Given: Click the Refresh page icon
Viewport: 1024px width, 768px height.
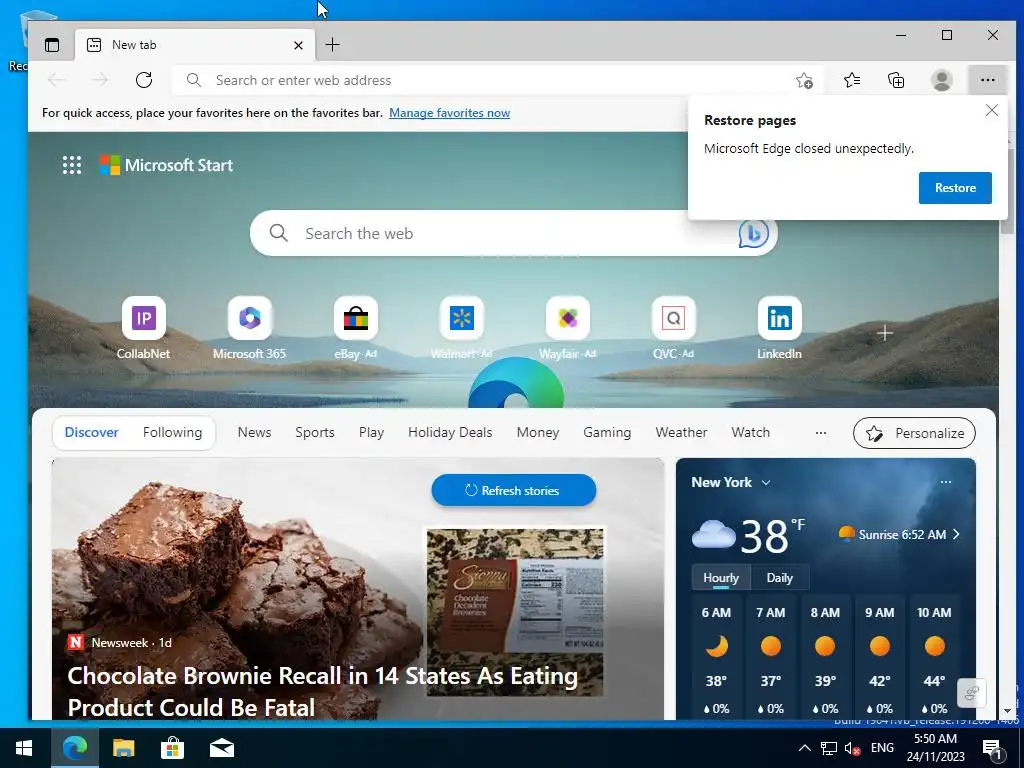Looking at the screenshot, I should (144, 80).
